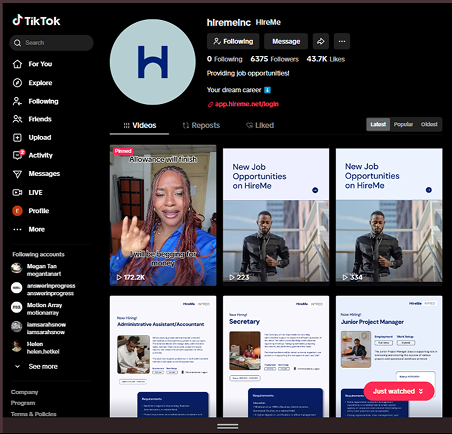This screenshot has width=452, height=434.
Task: Open Megan Tan's followed account
Action: pos(37,270)
